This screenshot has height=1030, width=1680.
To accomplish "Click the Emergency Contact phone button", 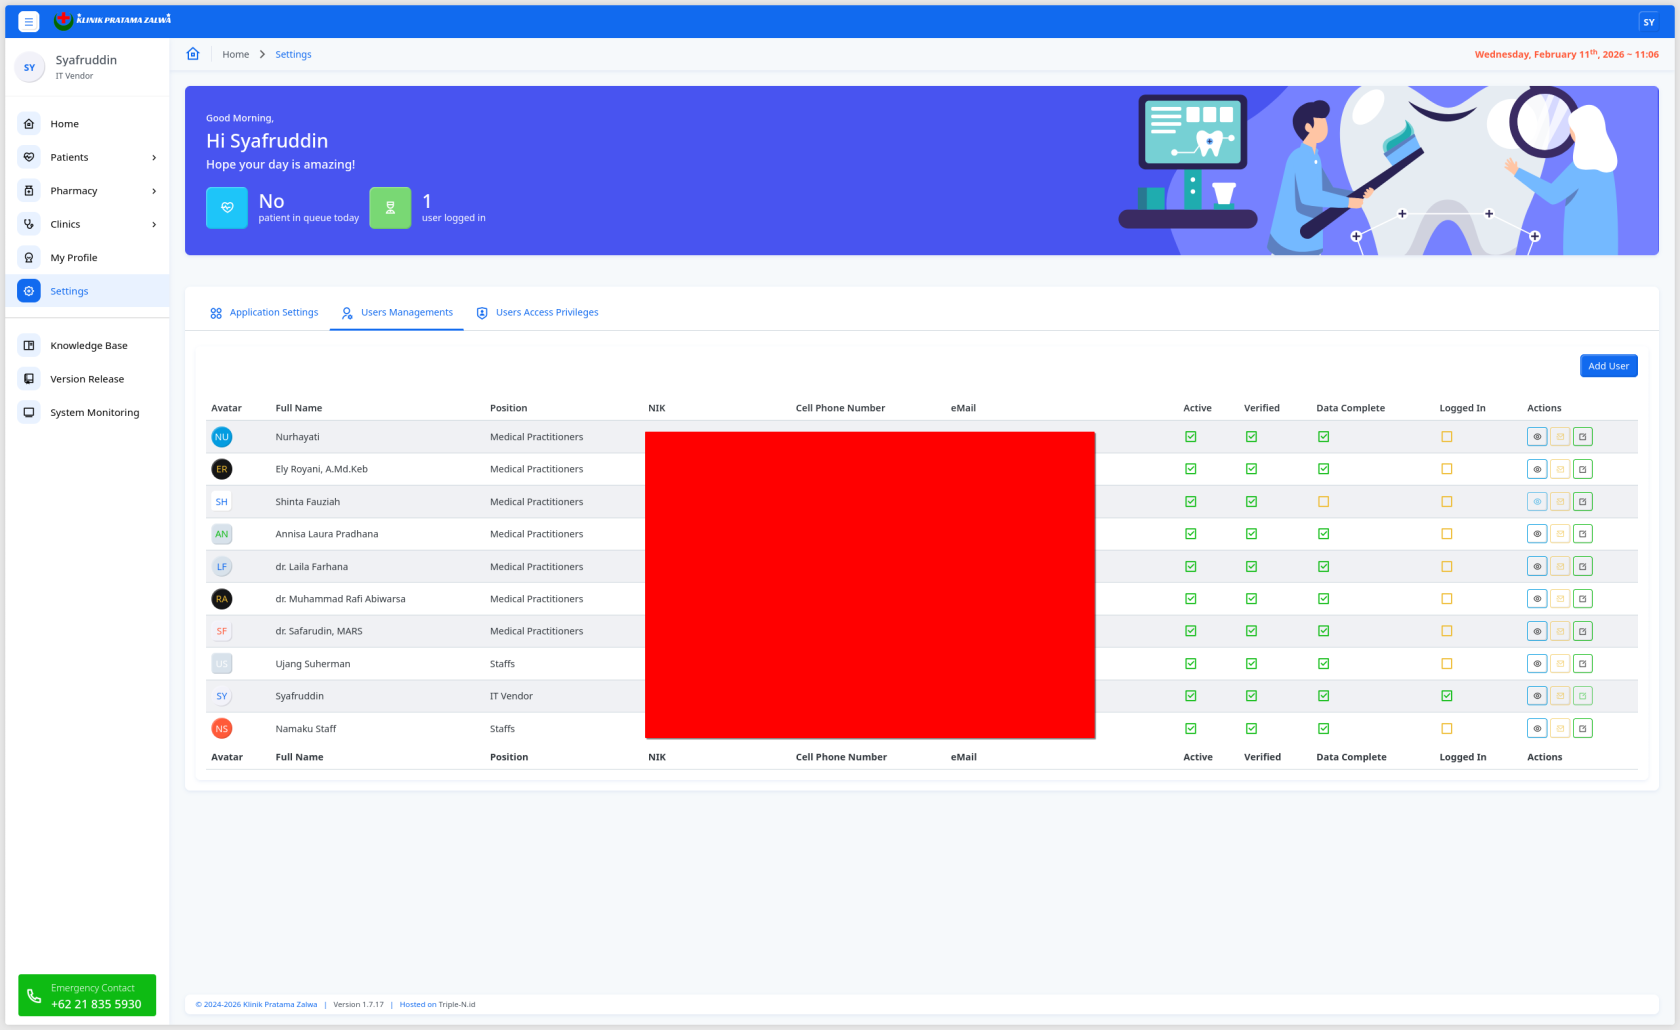I will [87, 995].
